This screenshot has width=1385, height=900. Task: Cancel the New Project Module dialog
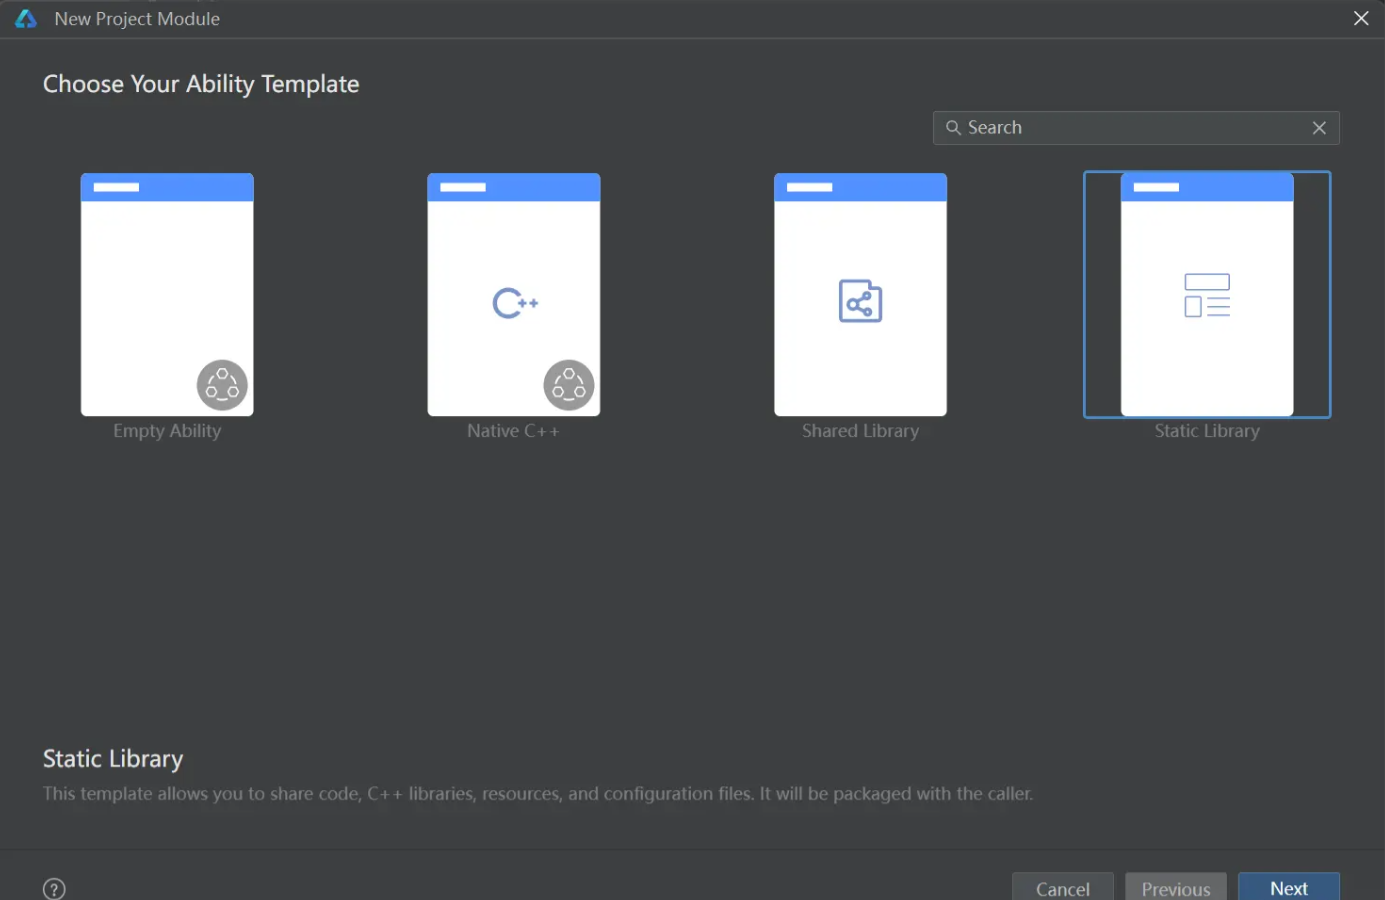point(1062,887)
